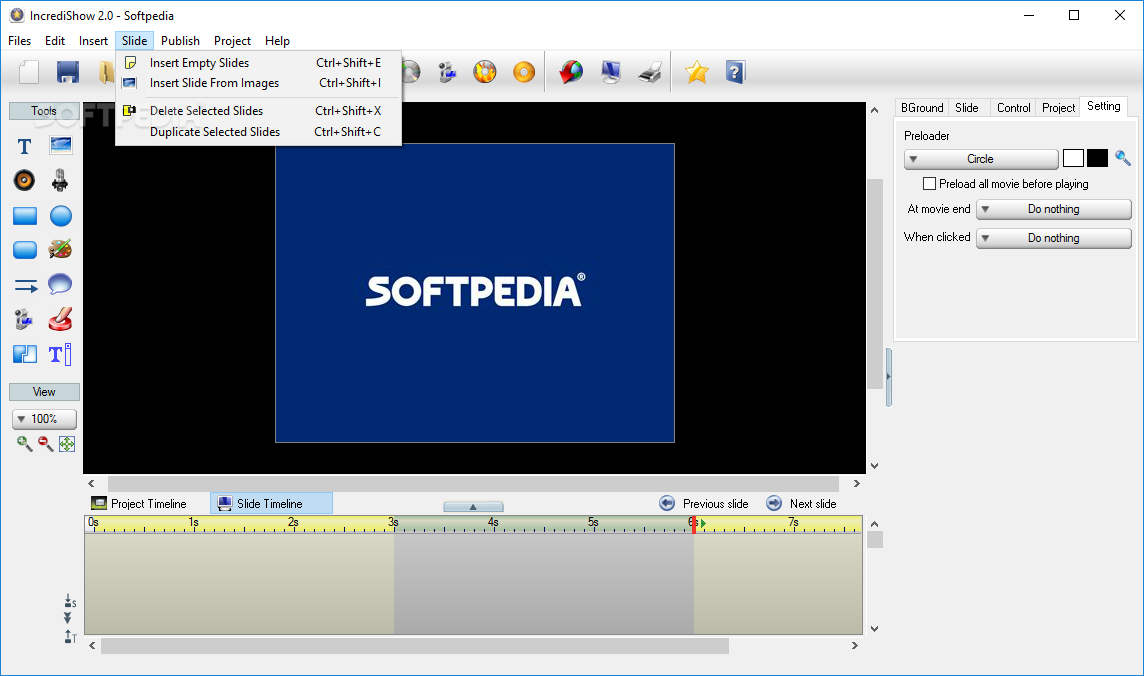Open the When clicked dropdown
Image resolution: width=1144 pixels, height=676 pixels.
click(x=1054, y=238)
